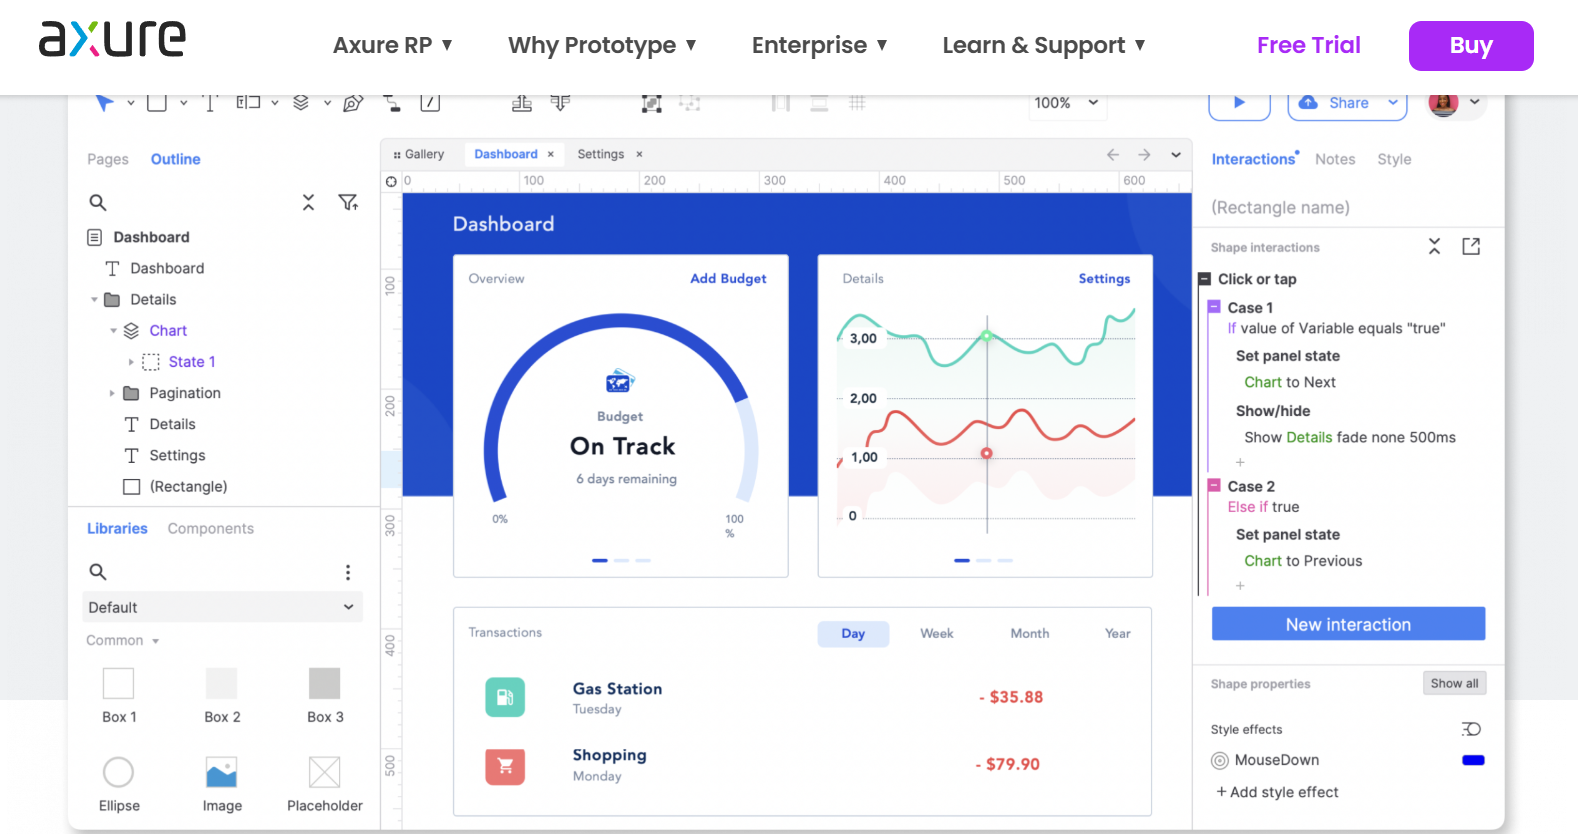Viewport: 1578px width, 834px height.
Task: Open the Components tab
Action: 211,528
